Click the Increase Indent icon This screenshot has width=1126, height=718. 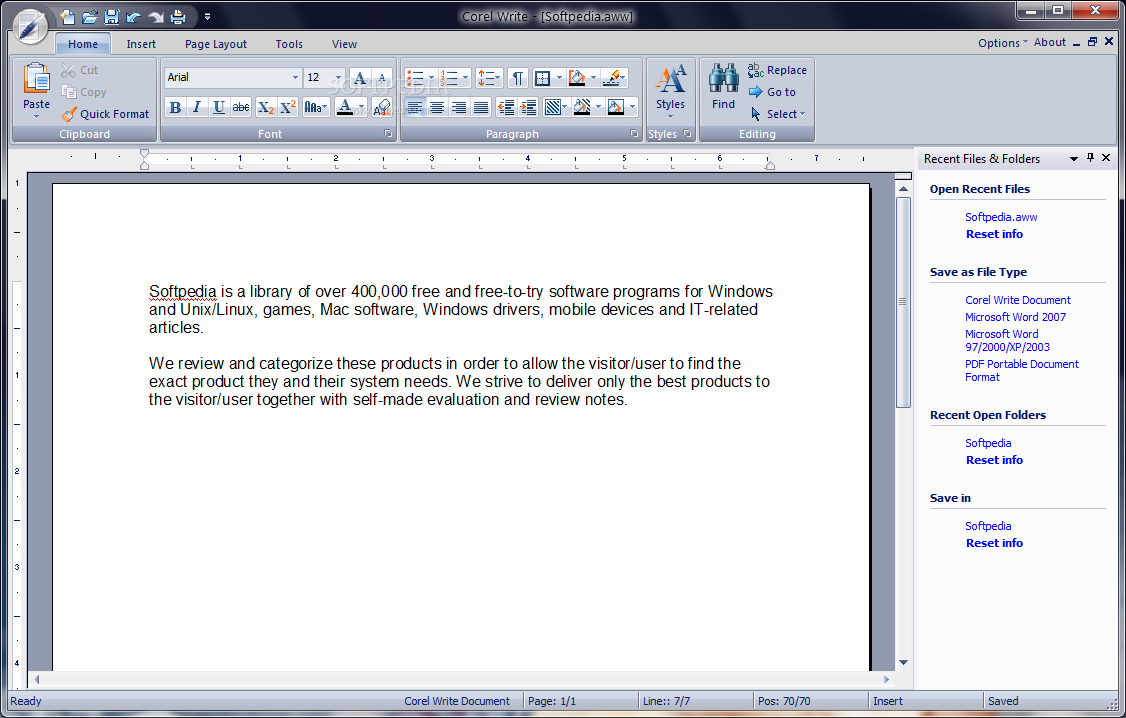pyautogui.click(x=528, y=108)
